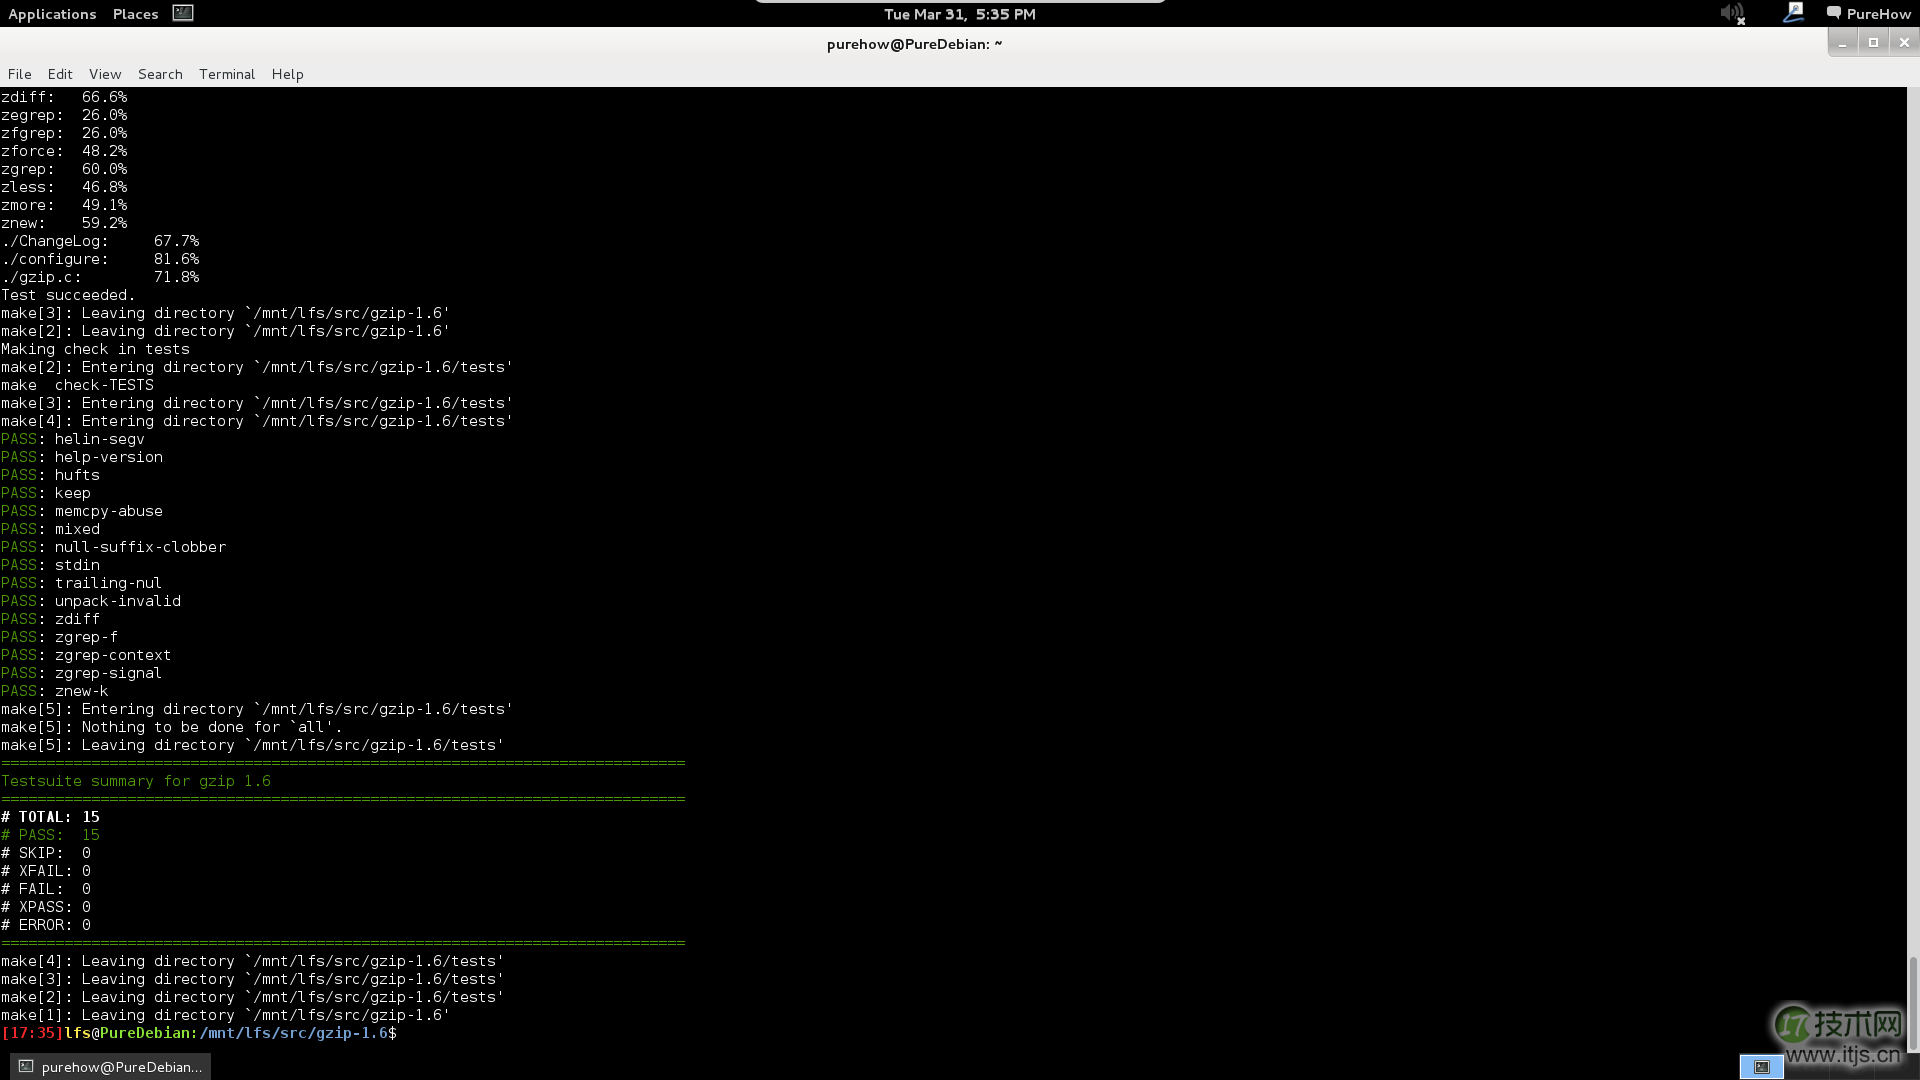1920x1080 pixels.
Task: Click the window title purehow@PureDebian: ~
Action: pos(914,44)
